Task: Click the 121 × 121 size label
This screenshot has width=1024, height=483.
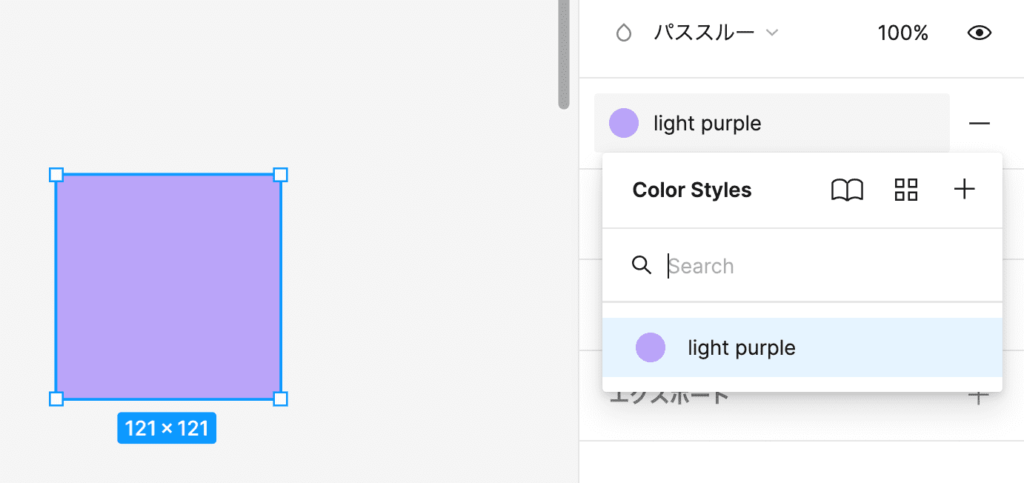Action: 167,429
